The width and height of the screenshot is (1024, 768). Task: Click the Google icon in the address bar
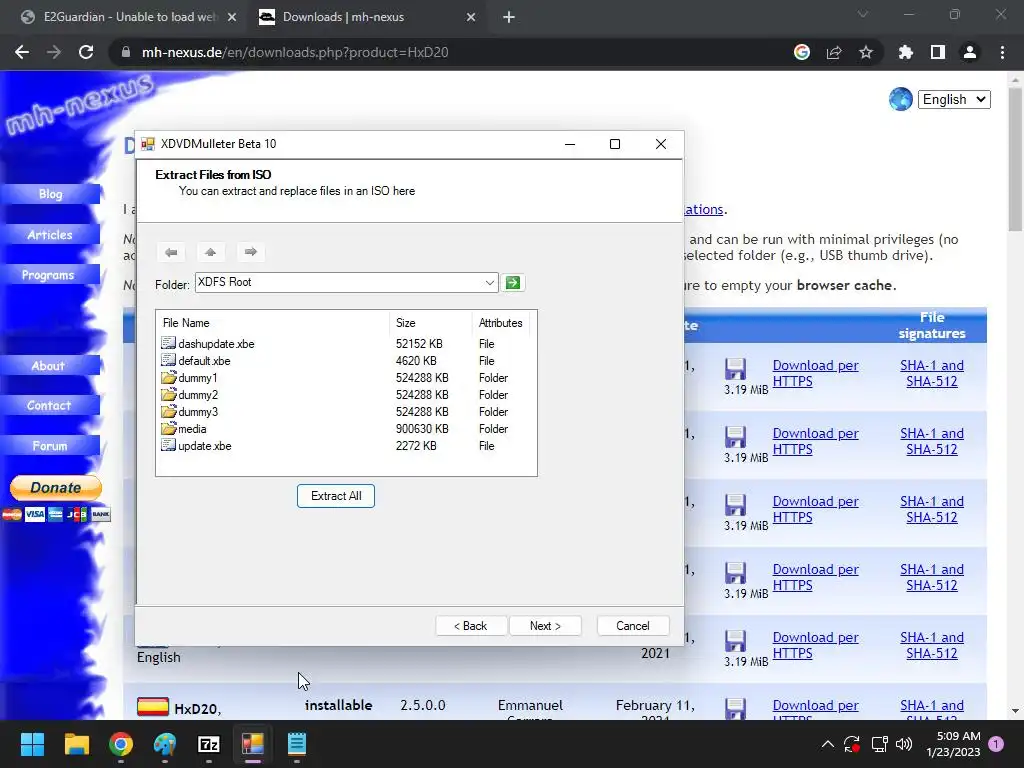click(802, 52)
